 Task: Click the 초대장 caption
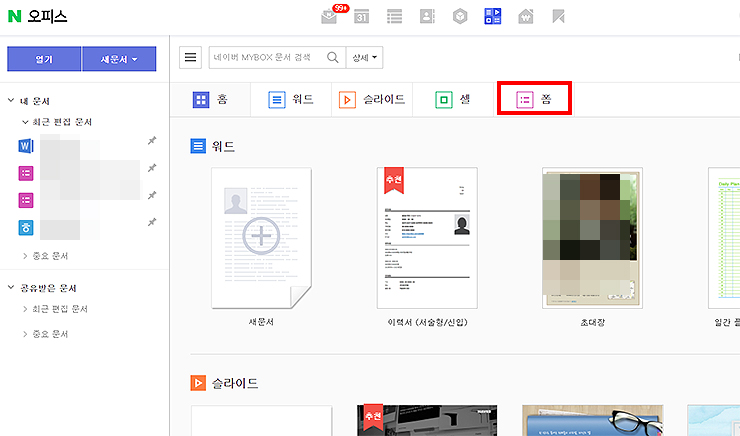click(x=592, y=322)
